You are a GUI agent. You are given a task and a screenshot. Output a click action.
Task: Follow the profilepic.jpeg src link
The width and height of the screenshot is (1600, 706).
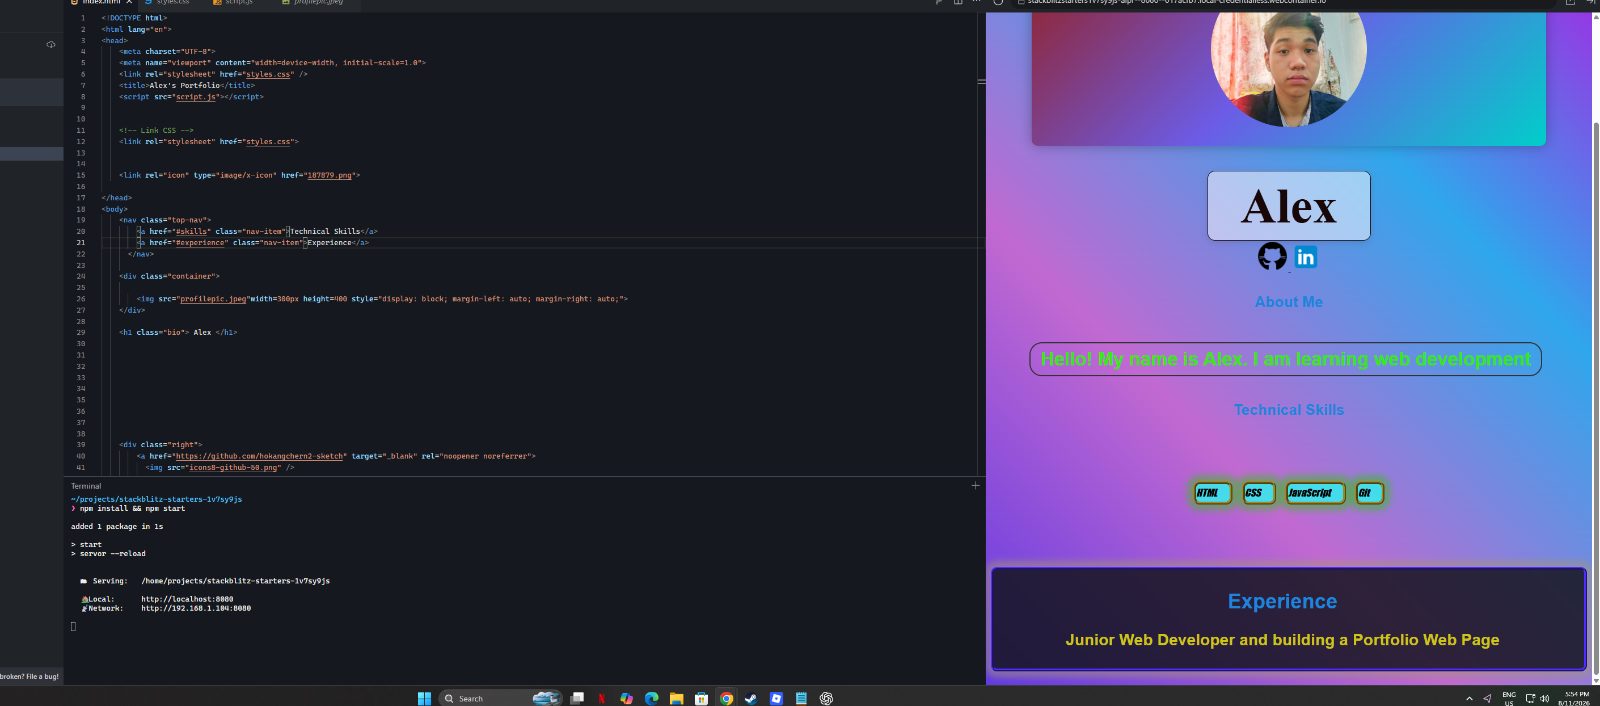213,299
